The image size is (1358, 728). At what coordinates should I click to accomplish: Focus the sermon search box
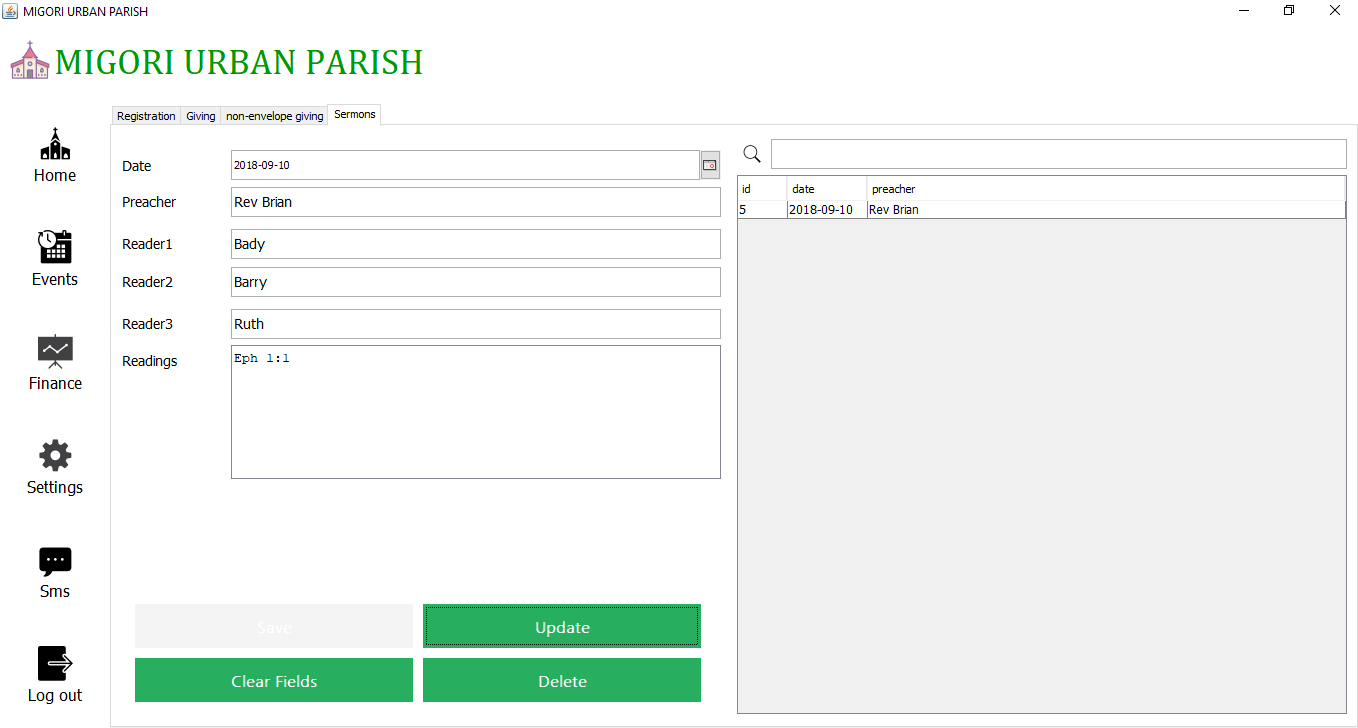1058,154
